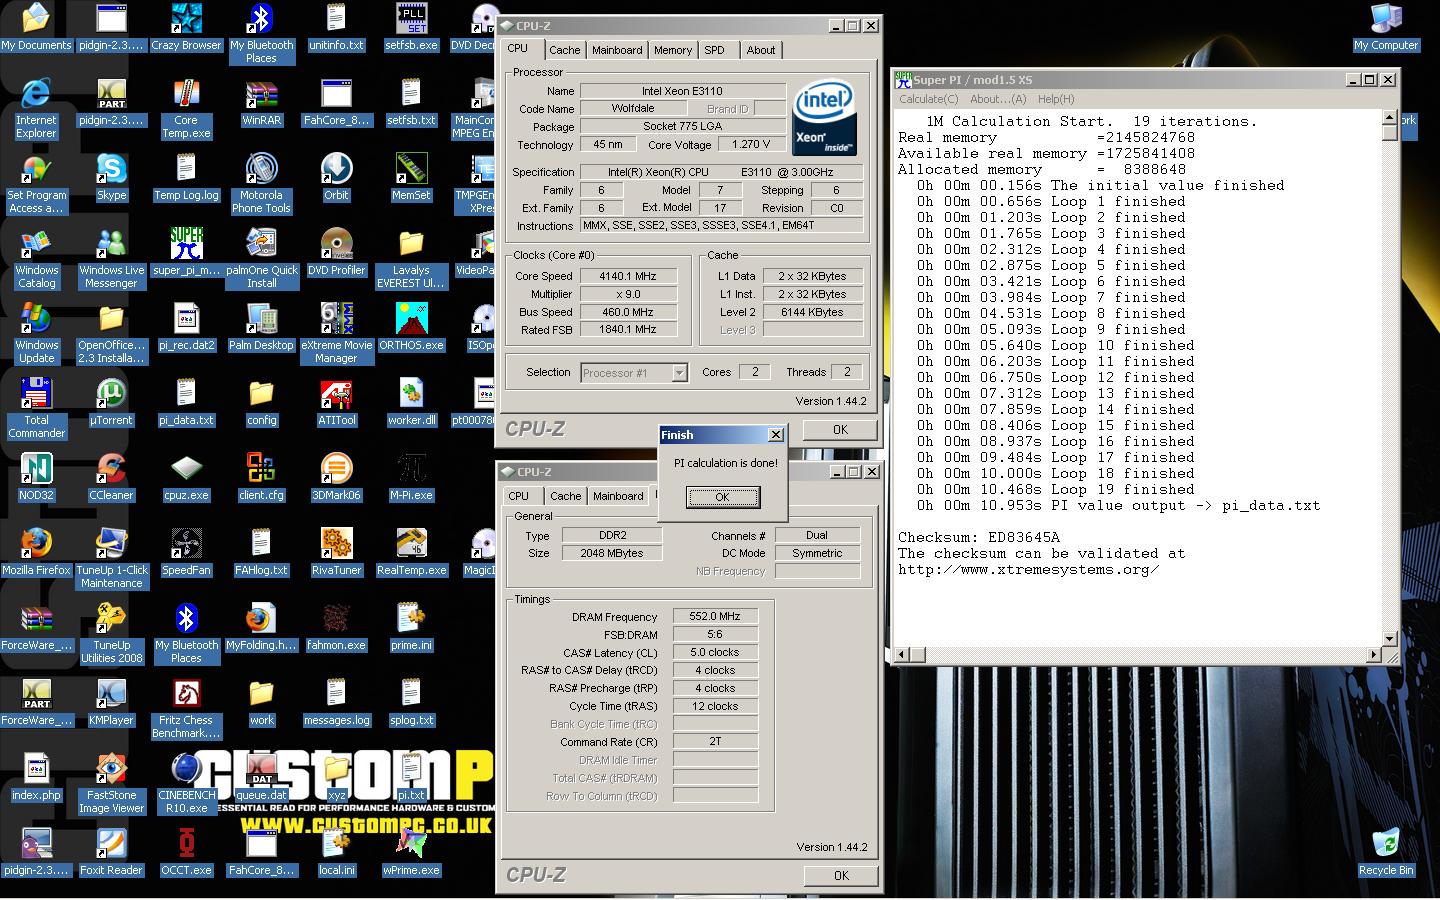Click the http://www.xtremesystems.org/ text
The image size is (1440, 900).
(1028, 569)
